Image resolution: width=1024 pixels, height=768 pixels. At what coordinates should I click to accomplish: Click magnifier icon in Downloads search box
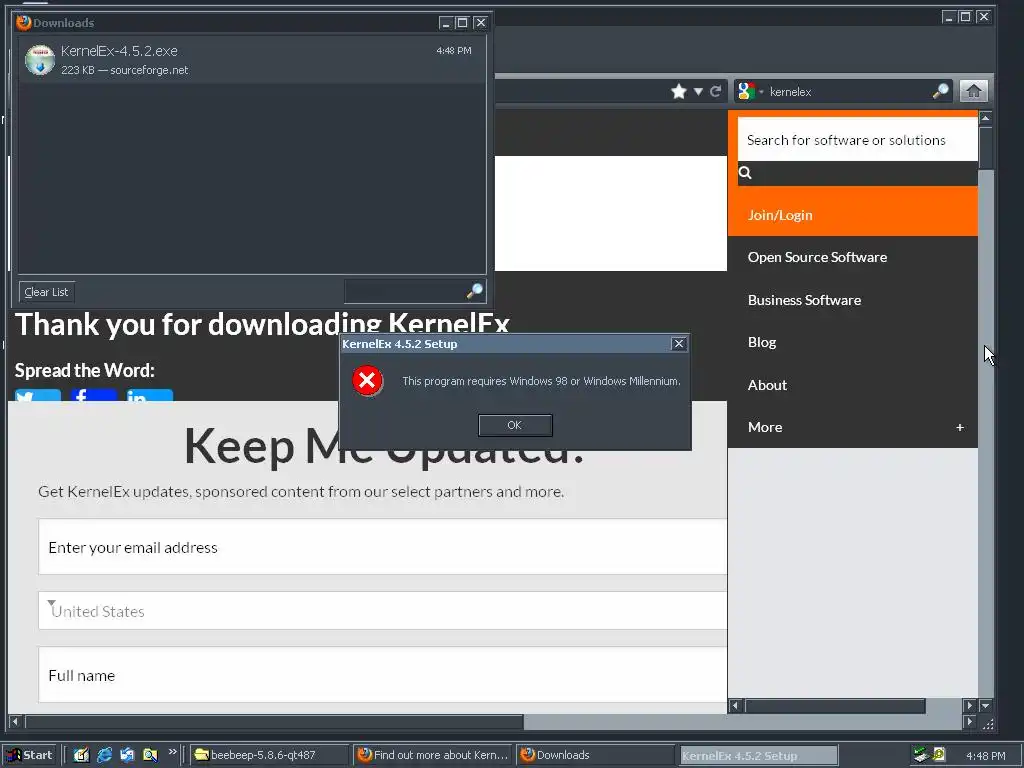pos(475,291)
